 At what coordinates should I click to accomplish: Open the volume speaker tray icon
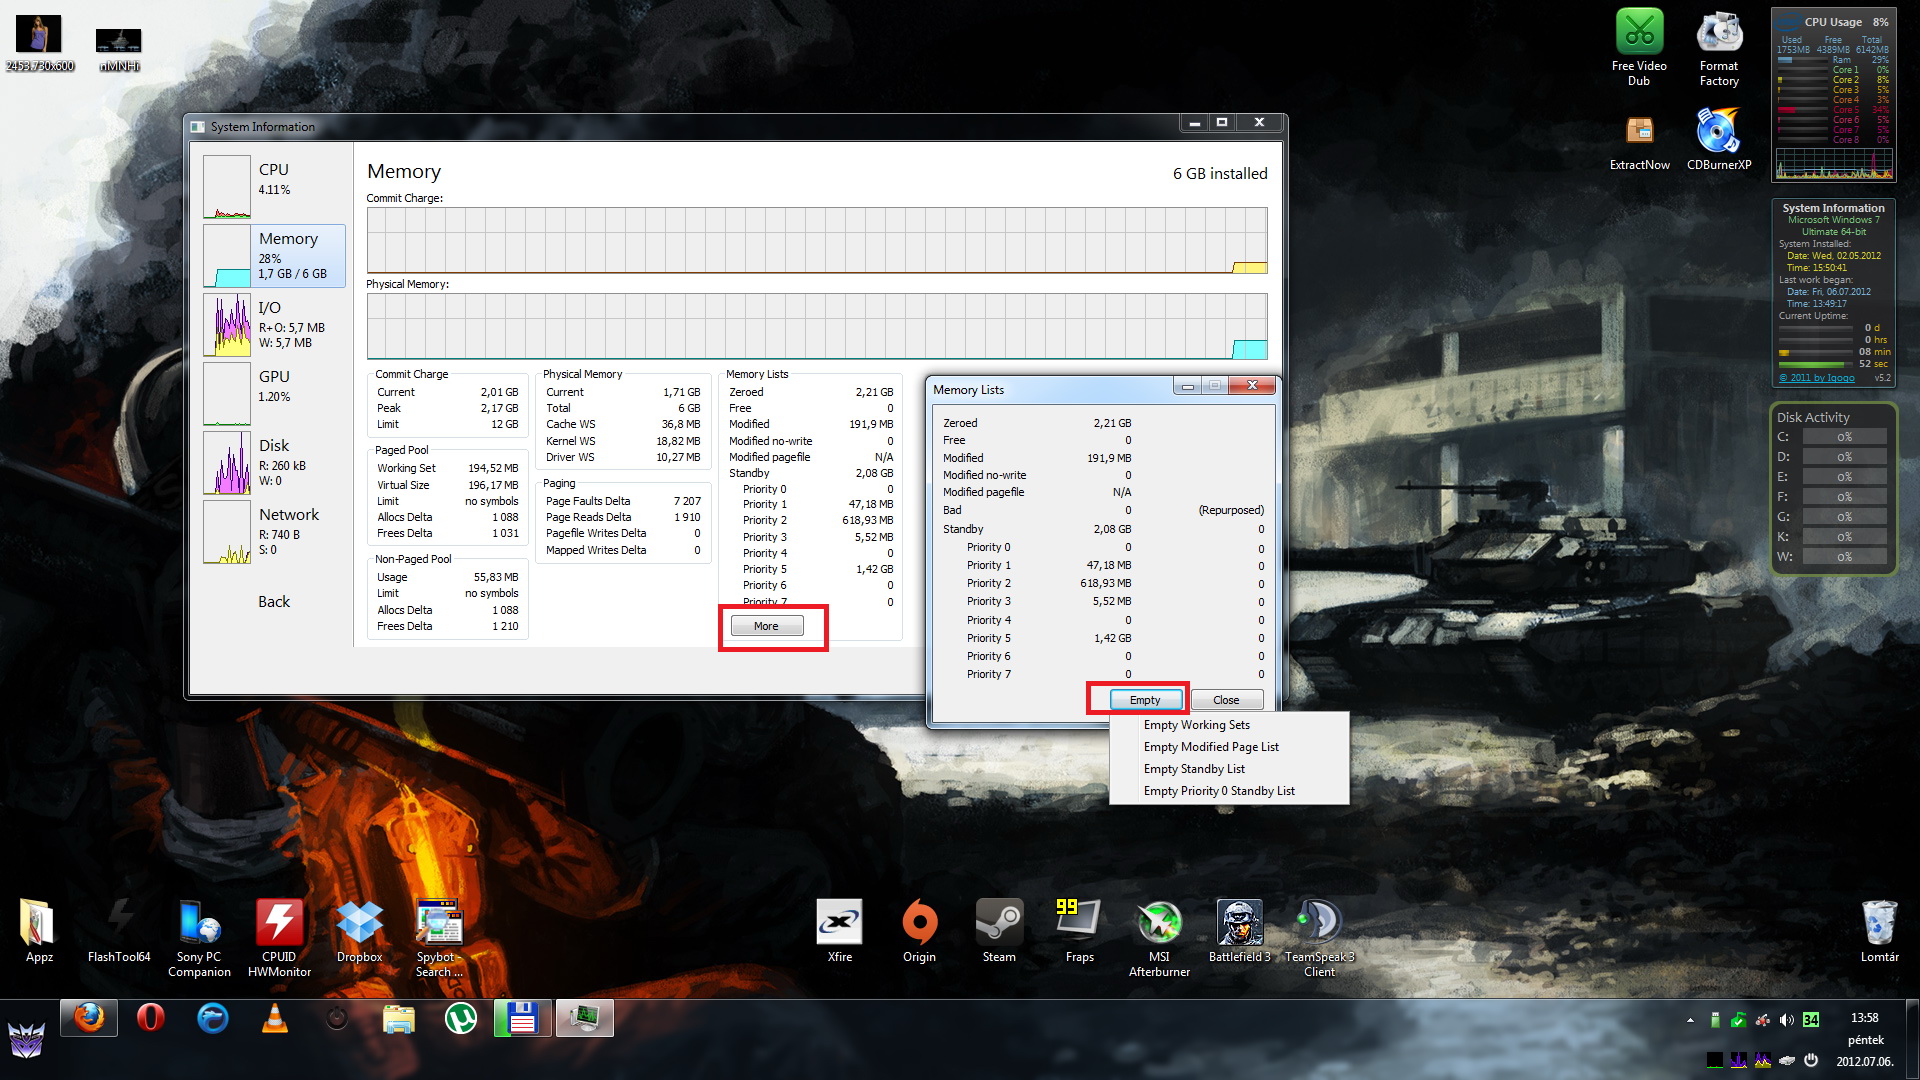[1787, 1020]
